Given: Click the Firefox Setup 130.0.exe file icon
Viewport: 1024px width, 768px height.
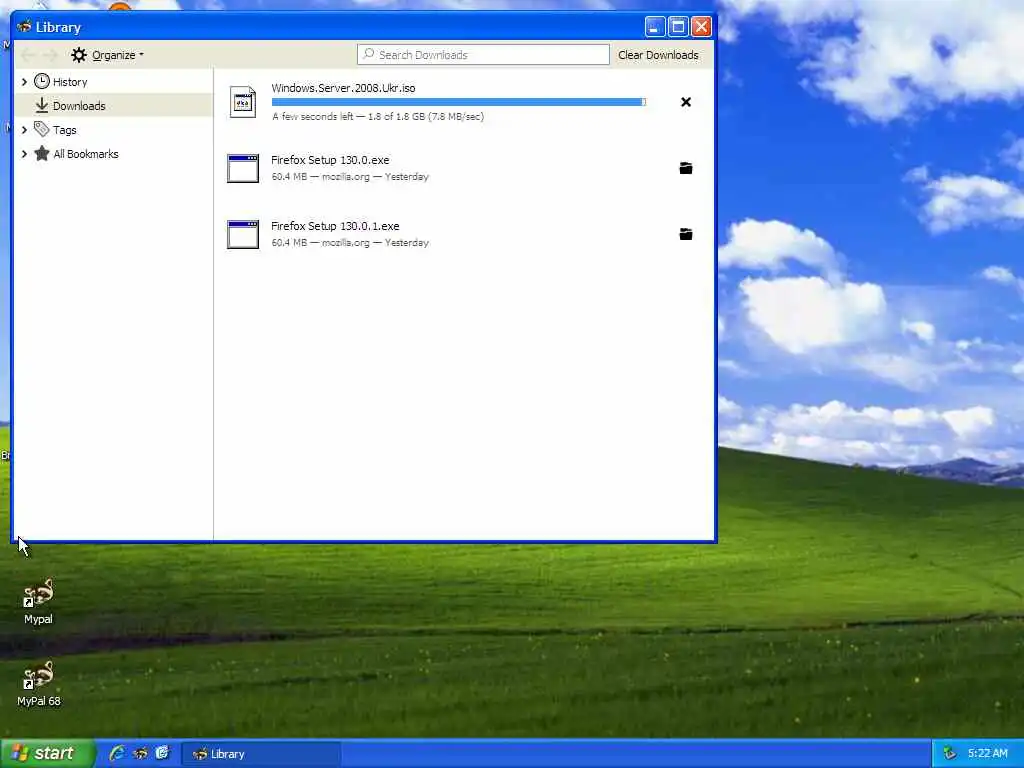Looking at the screenshot, I should point(243,168).
